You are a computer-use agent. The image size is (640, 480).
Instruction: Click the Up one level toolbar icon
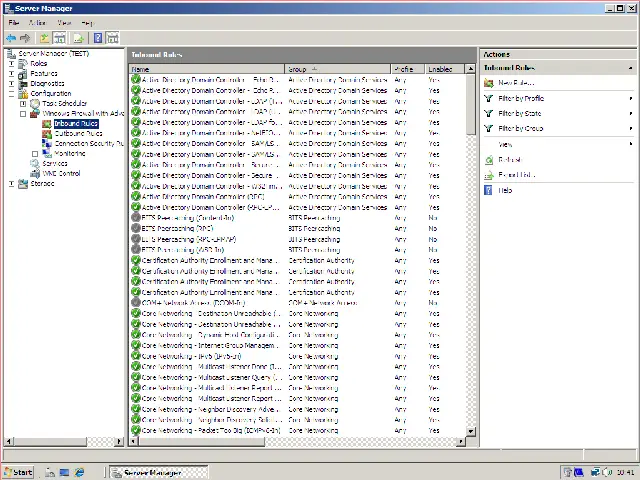[x=45, y=38]
